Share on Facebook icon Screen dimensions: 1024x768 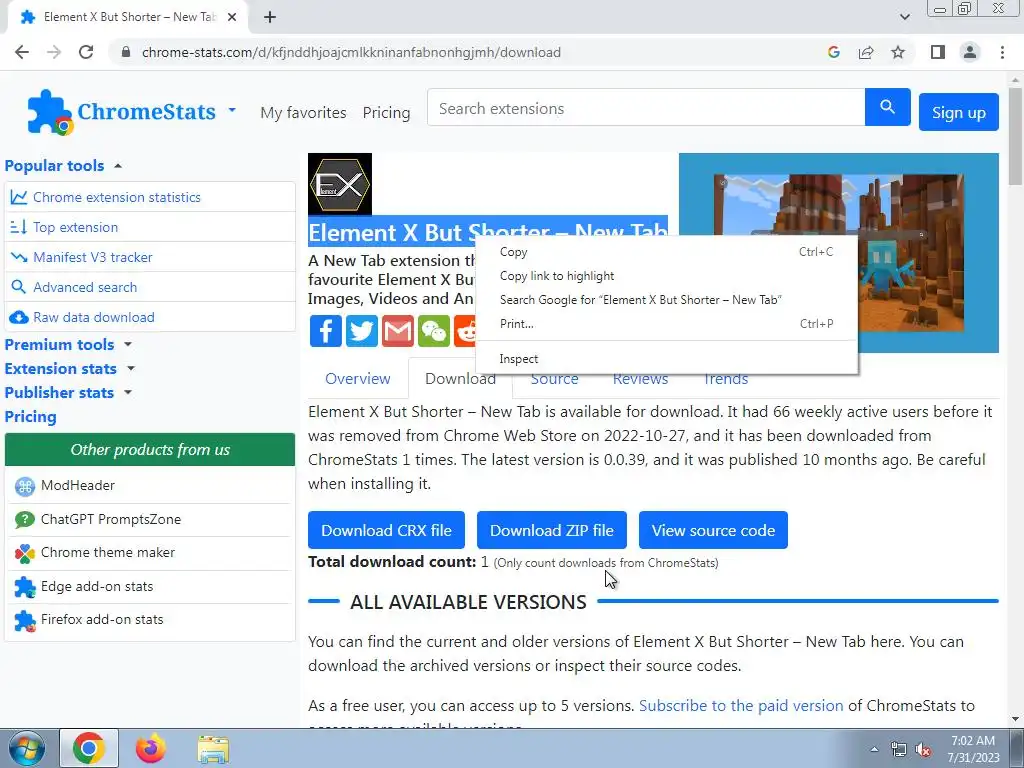click(x=325, y=330)
